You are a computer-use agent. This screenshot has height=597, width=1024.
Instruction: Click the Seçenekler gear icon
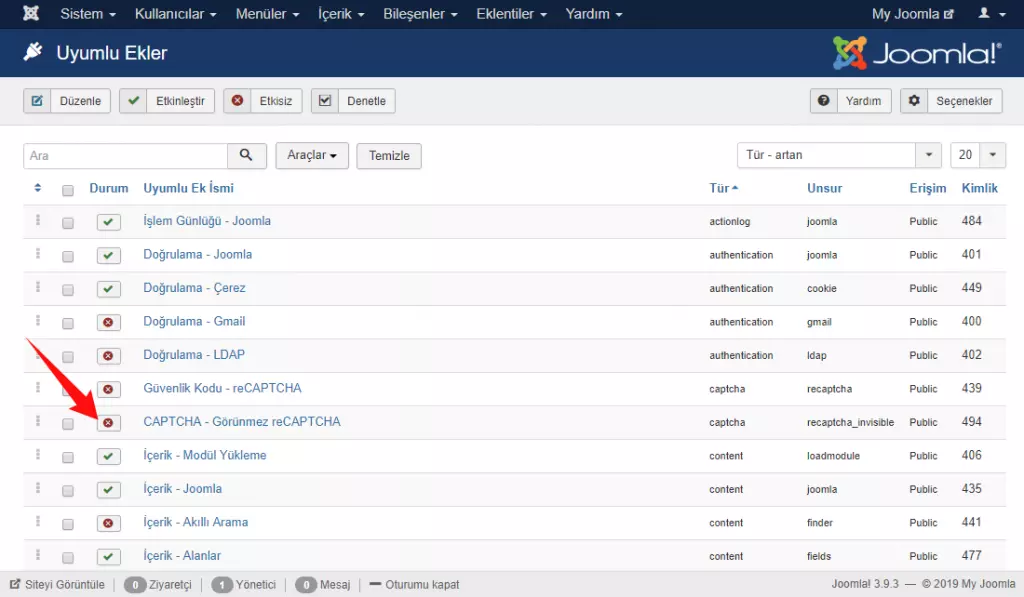(914, 101)
